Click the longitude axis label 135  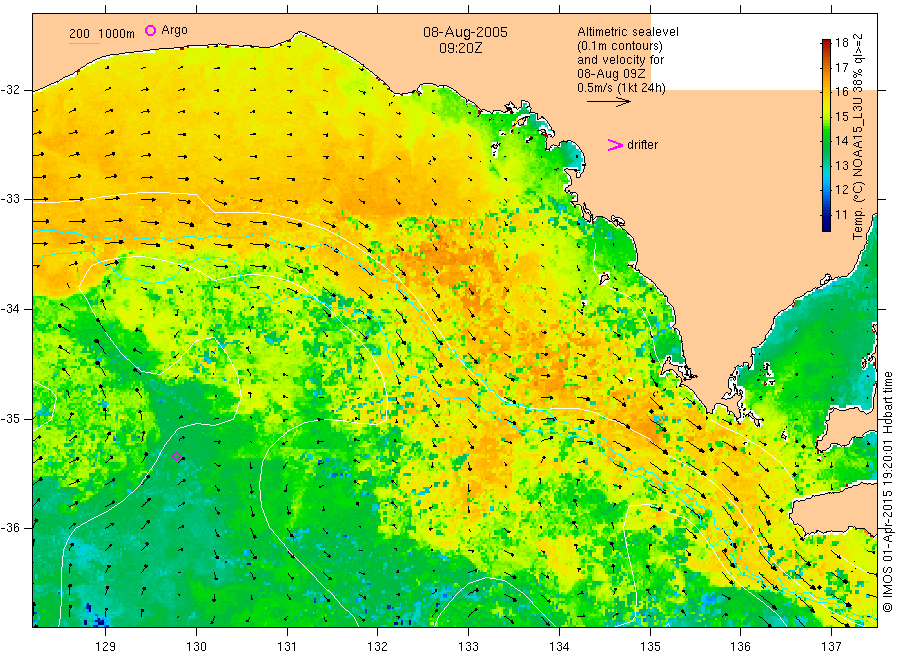click(650, 647)
